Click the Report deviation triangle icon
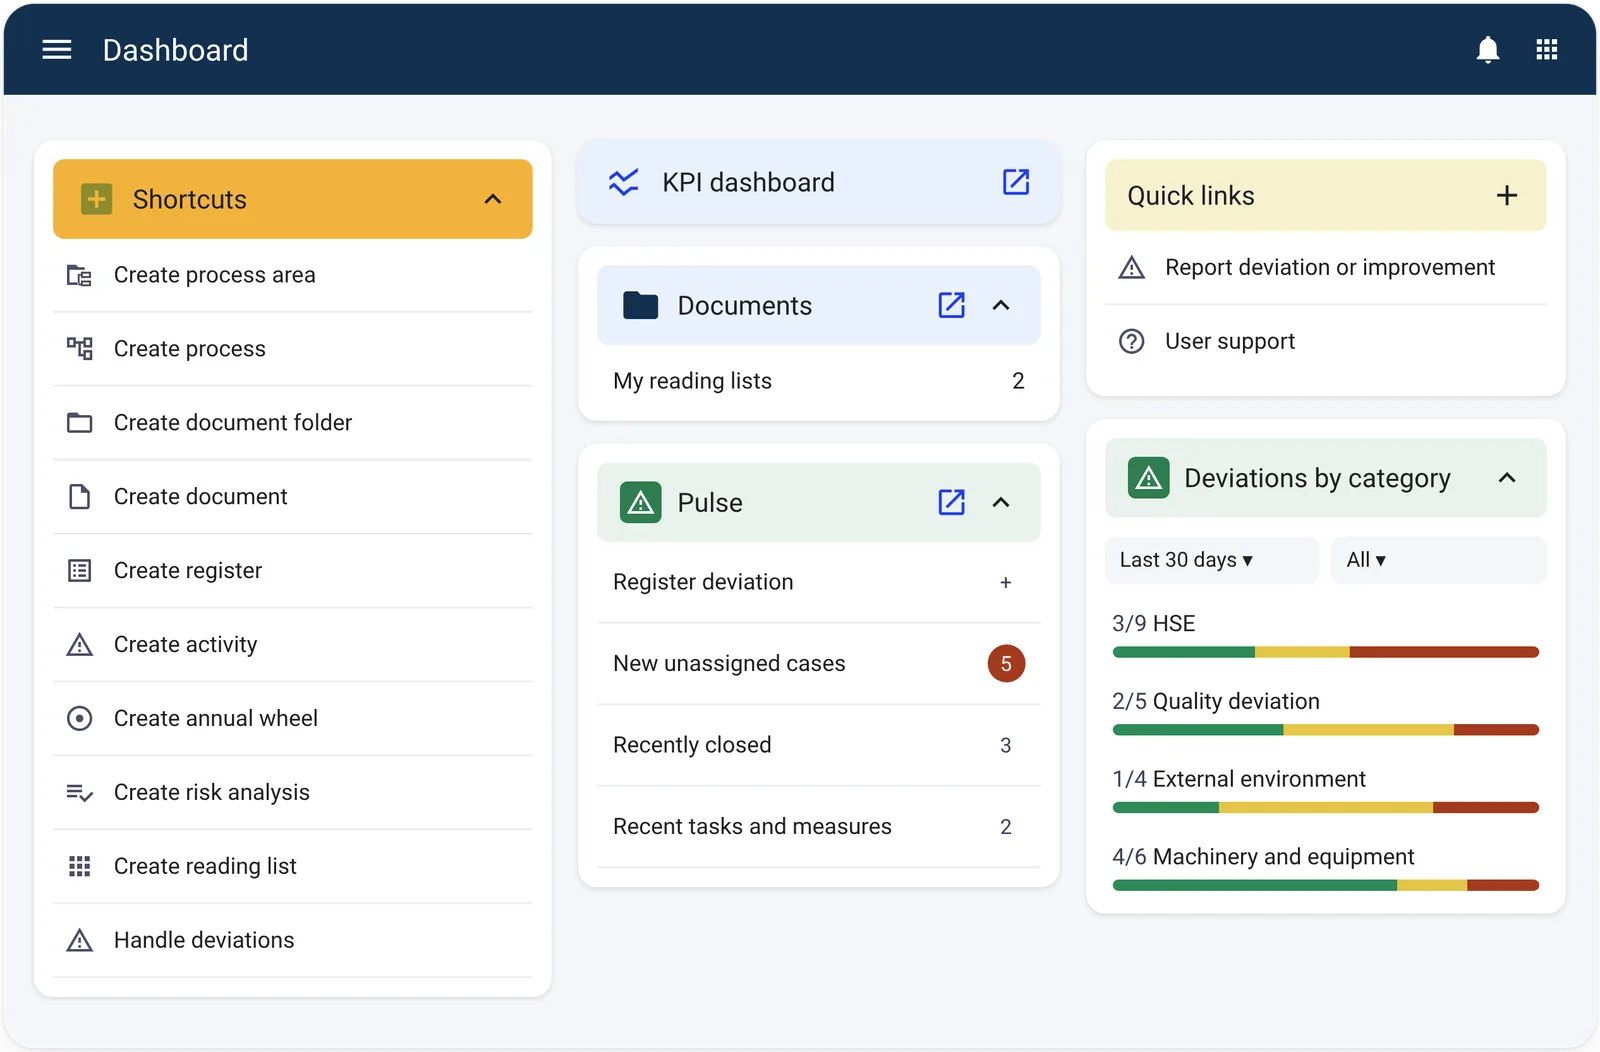Image resolution: width=1600 pixels, height=1052 pixels. (x=1131, y=268)
